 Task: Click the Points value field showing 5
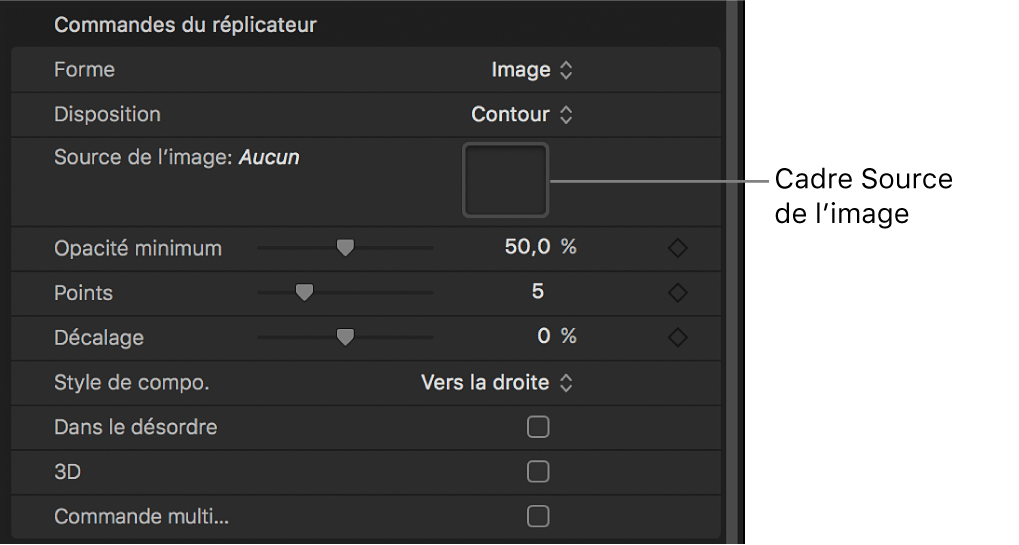[538, 293]
